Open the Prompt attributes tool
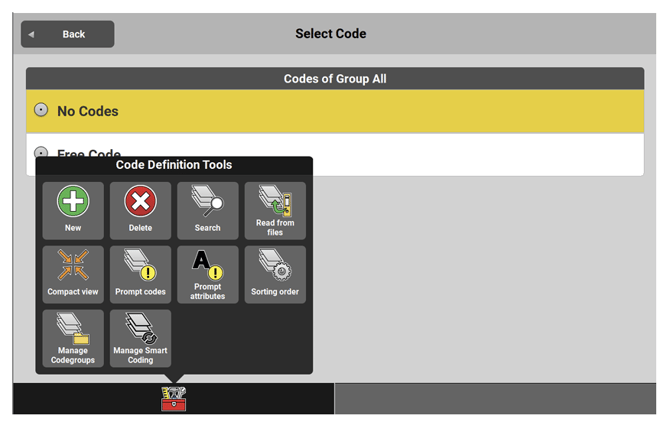The width and height of the screenshot is (670, 422). click(207, 274)
